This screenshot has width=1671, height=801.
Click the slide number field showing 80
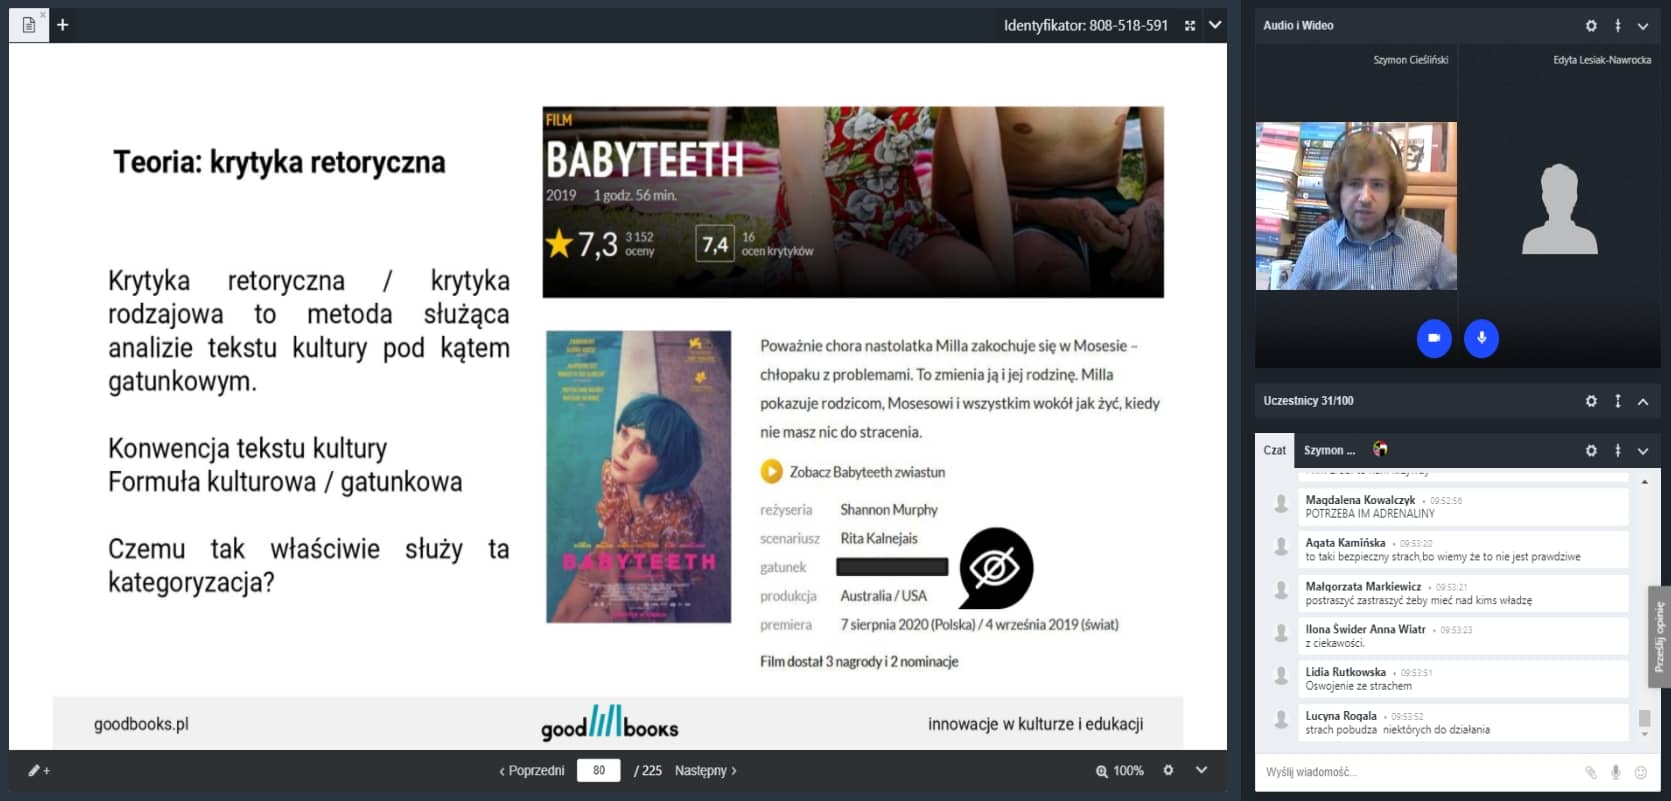pyautogui.click(x=599, y=771)
